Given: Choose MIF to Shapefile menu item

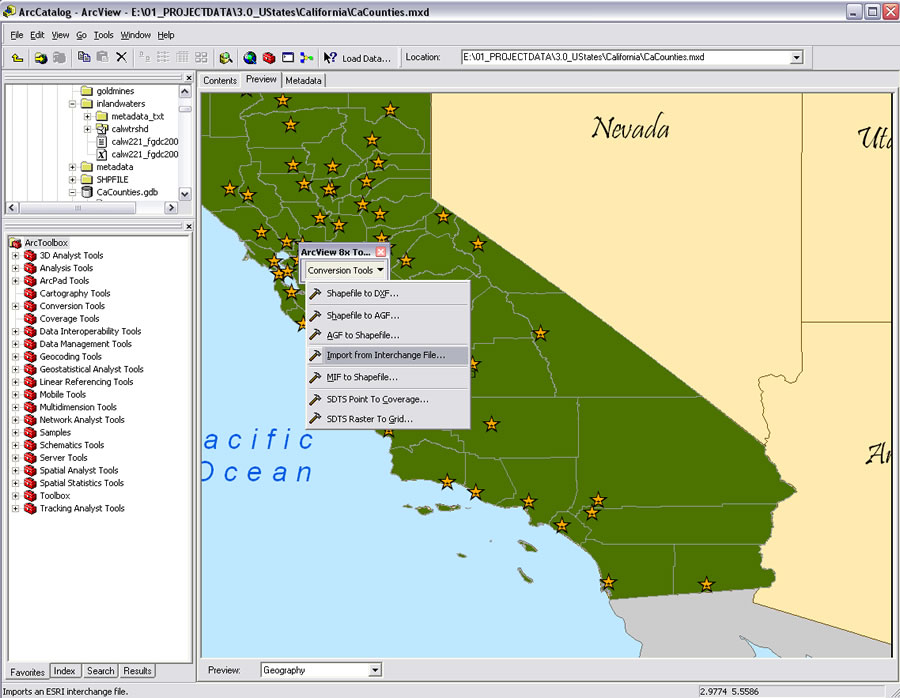Looking at the screenshot, I should [x=388, y=377].
